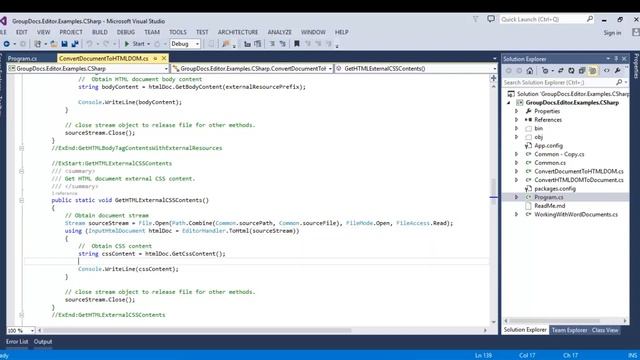Click the Undo arrow icon

(89, 44)
